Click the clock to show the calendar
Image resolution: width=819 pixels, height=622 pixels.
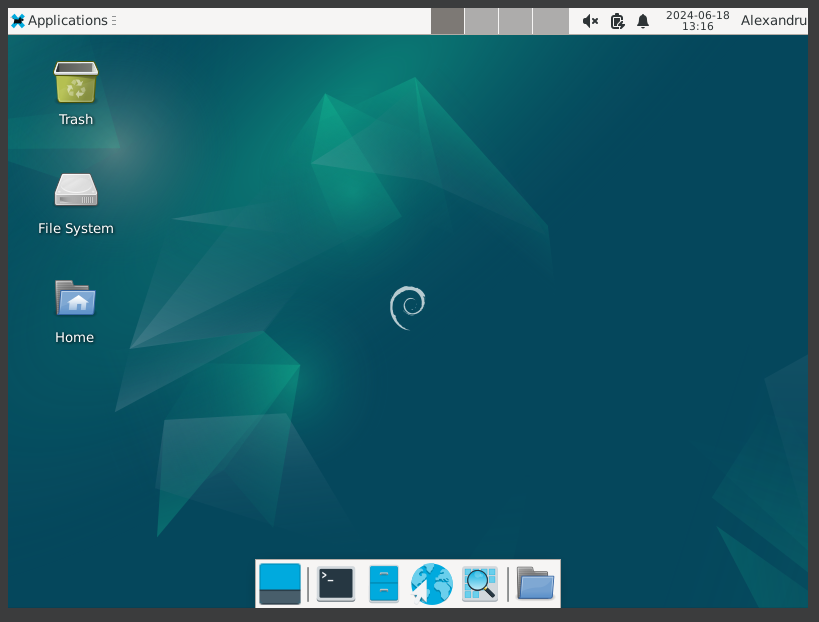point(698,20)
